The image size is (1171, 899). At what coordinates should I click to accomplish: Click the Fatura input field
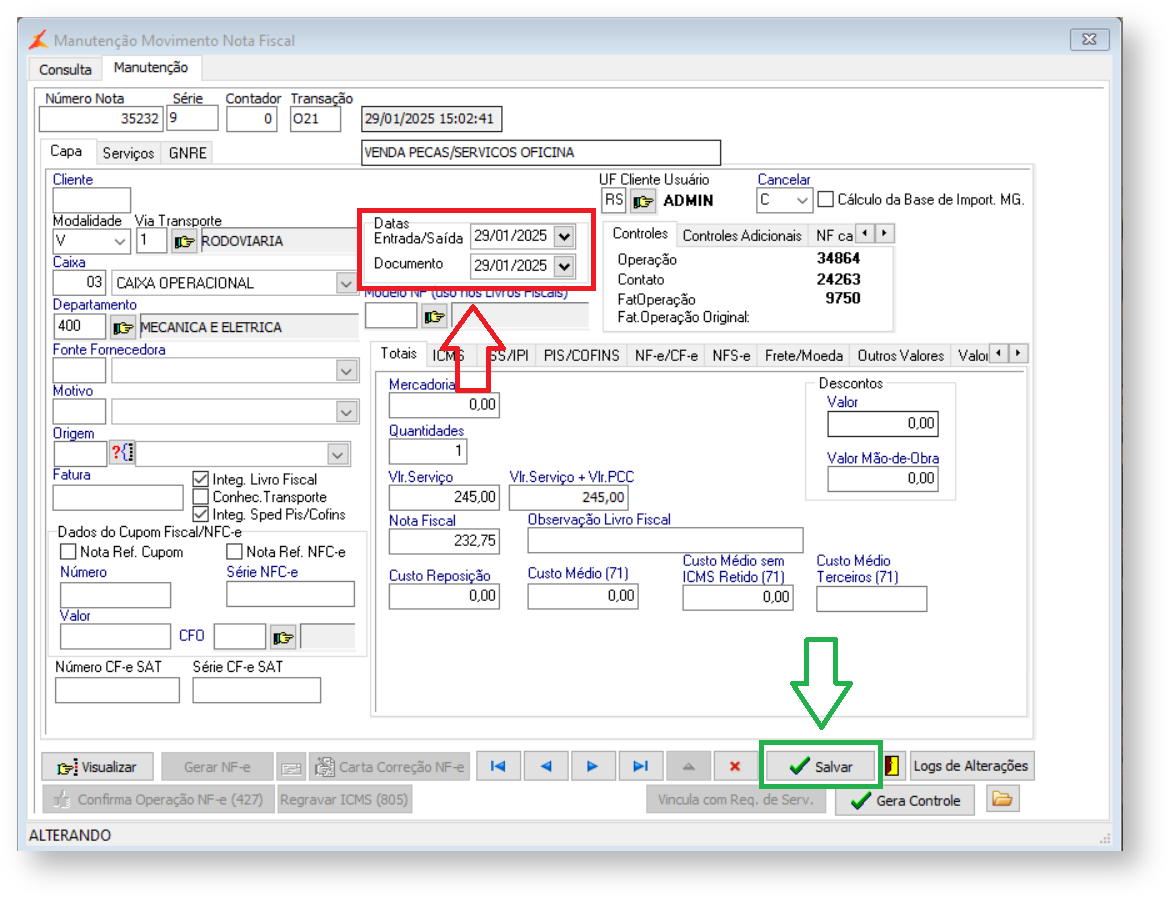(x=118, y=497)
